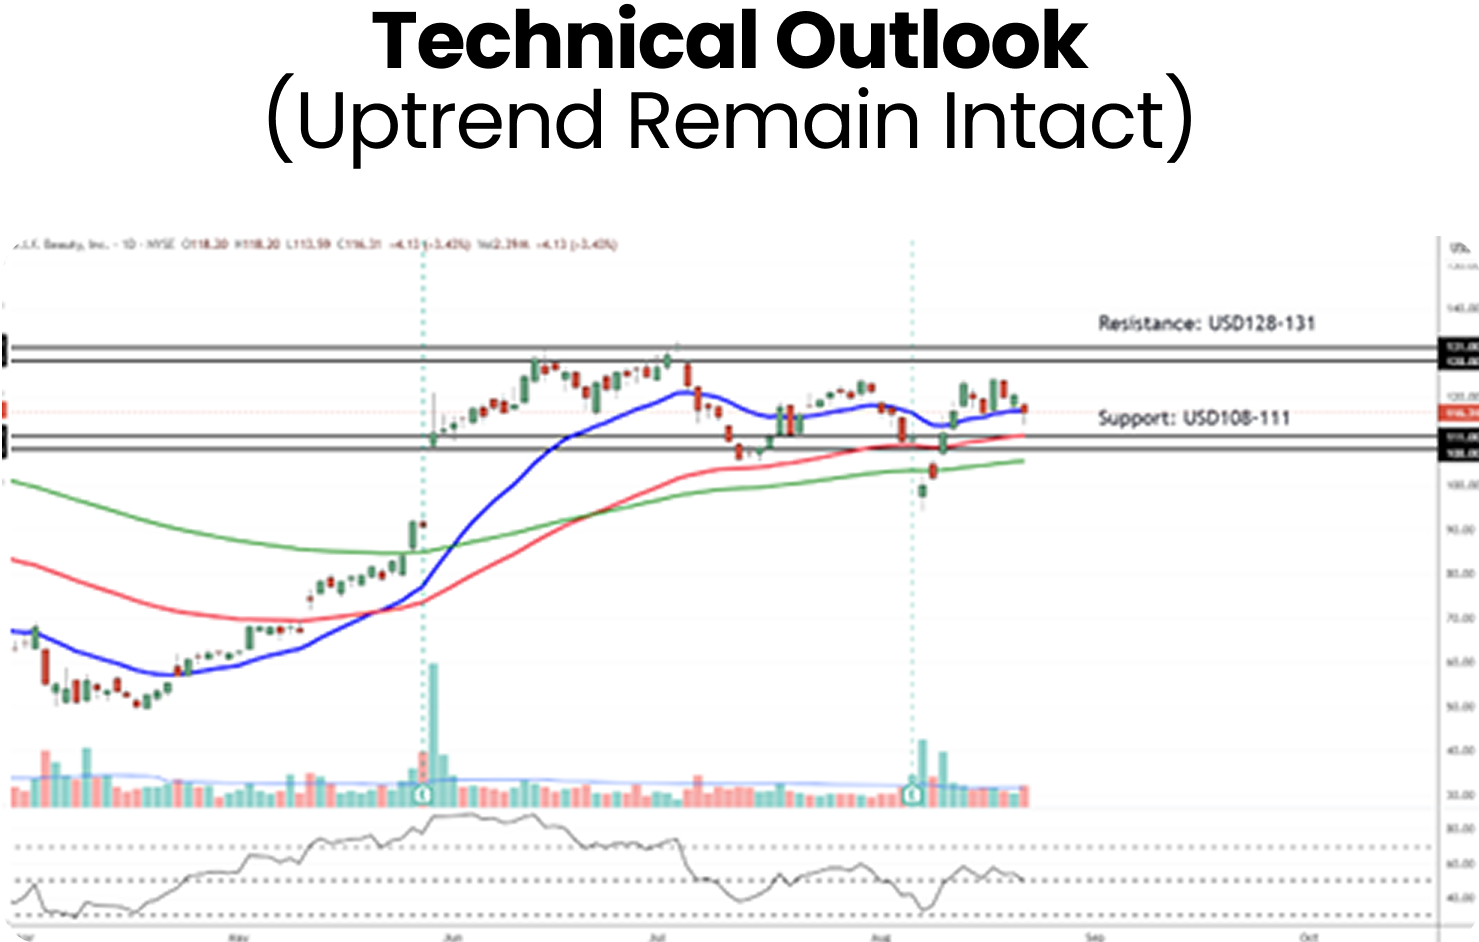Click the tallest volume bar in late May
Screen dimensions: 1479x942
point(433,720)
